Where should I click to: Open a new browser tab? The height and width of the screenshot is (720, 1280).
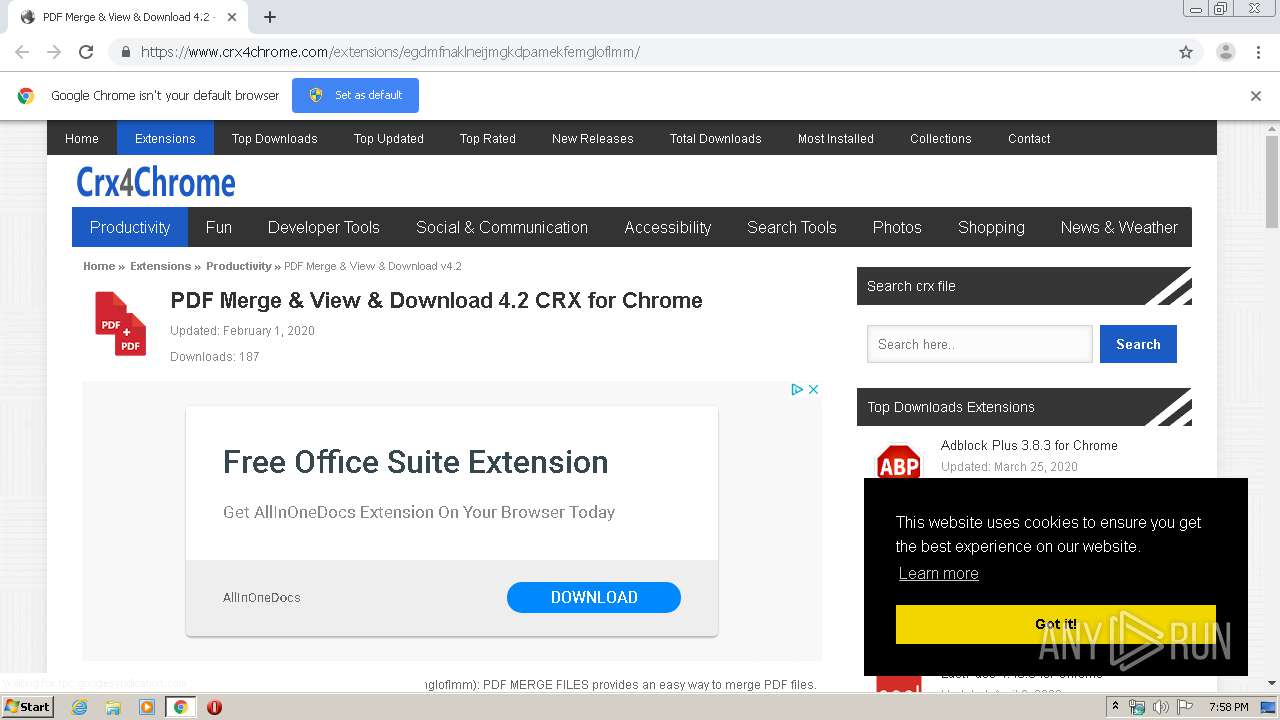point(269,17)
